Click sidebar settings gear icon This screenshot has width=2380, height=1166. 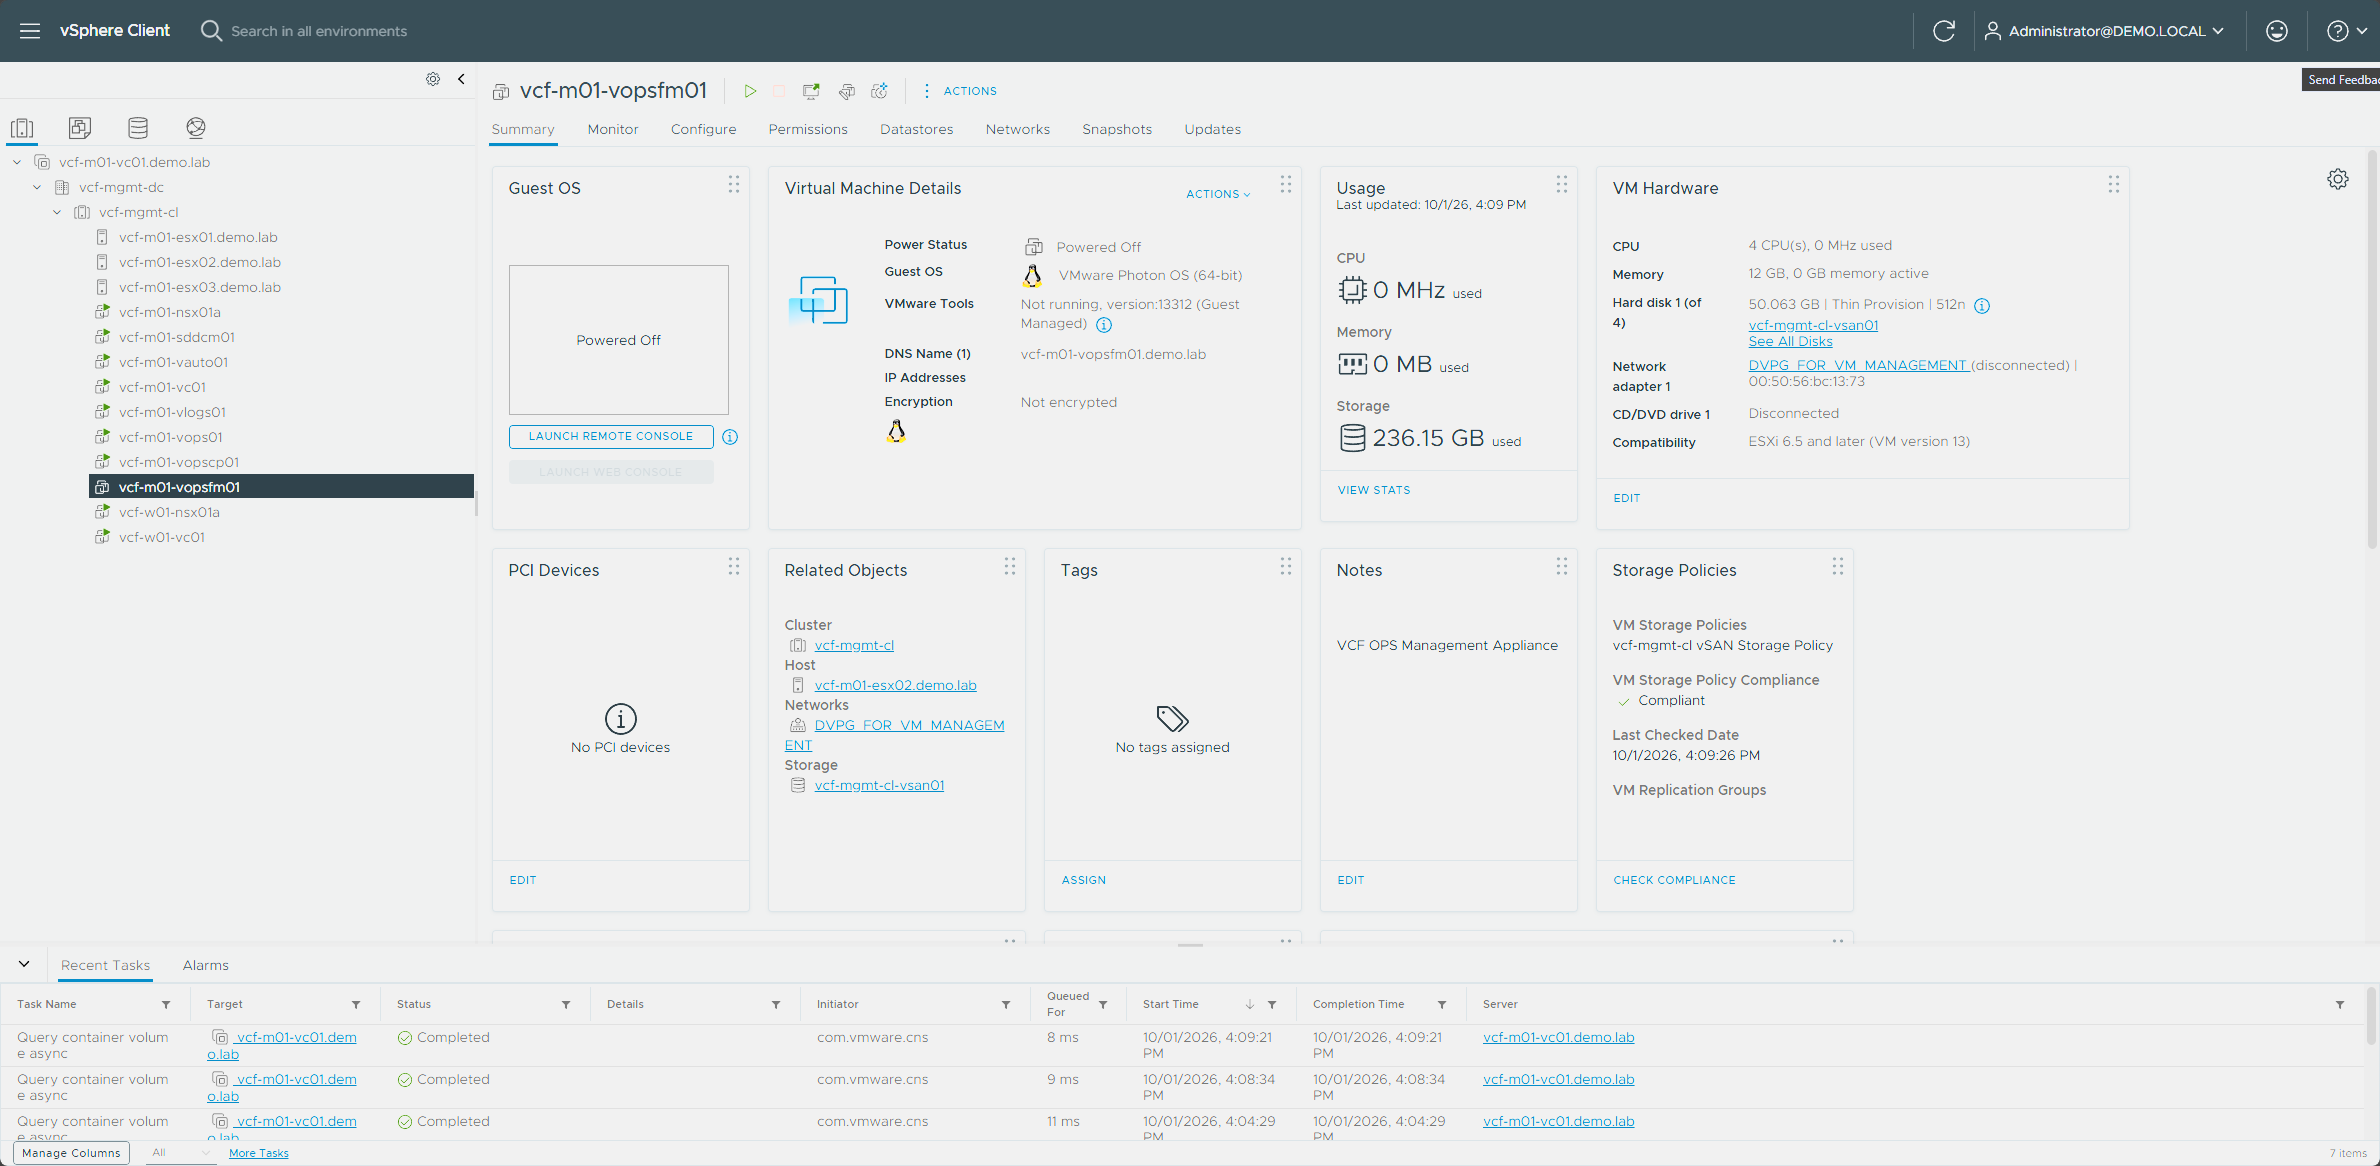[433, 79]
